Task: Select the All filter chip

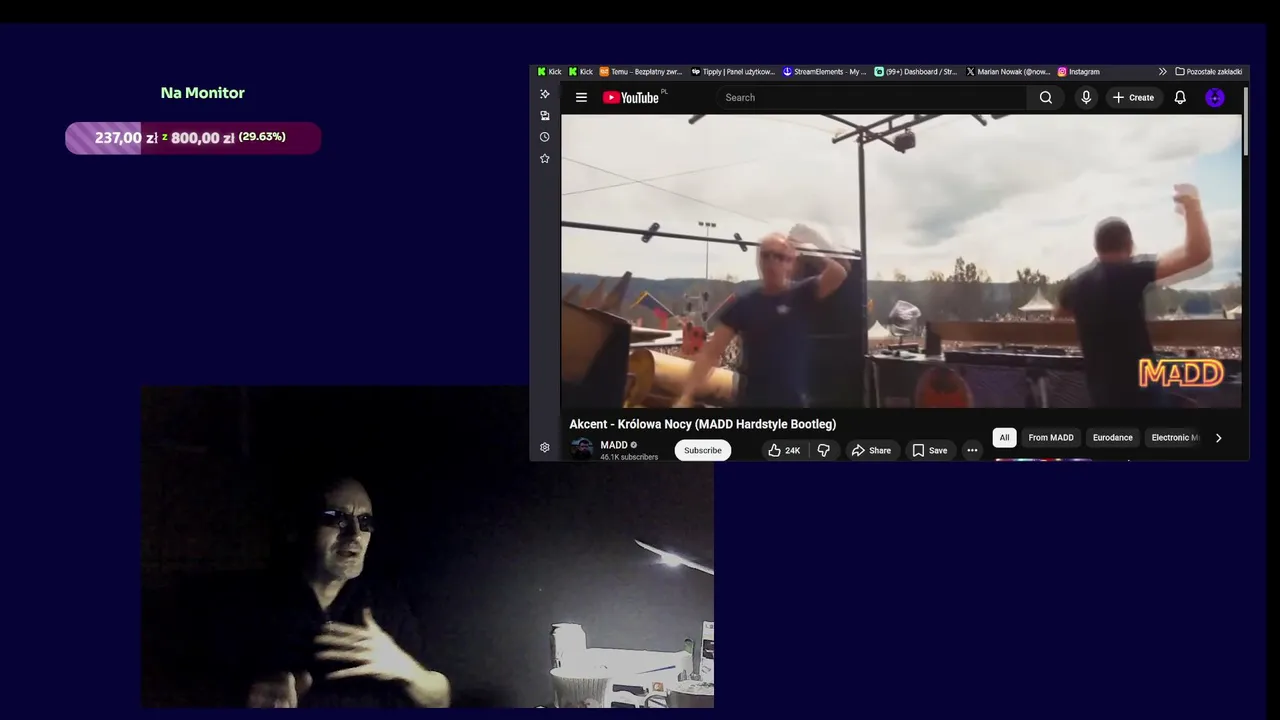Action: pos(1004,438)
